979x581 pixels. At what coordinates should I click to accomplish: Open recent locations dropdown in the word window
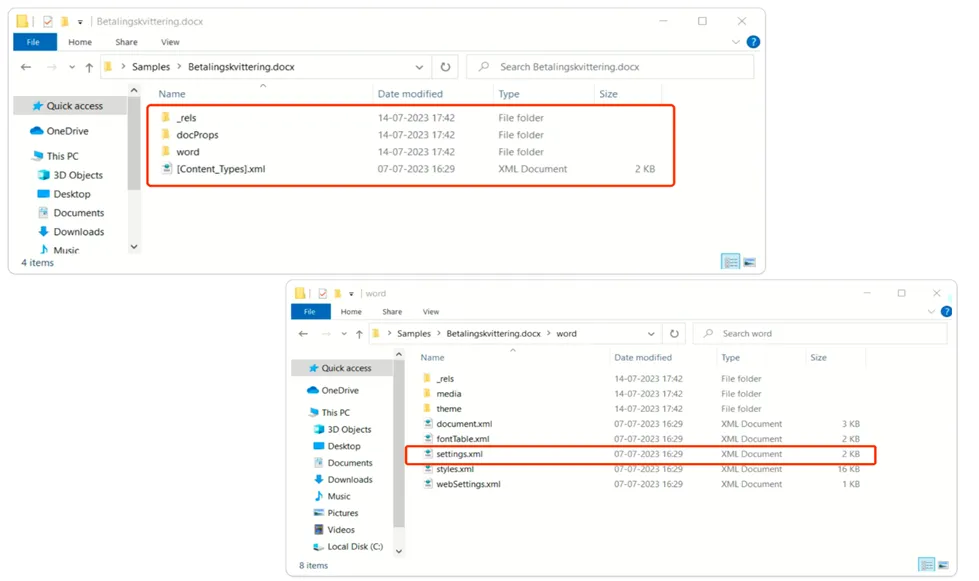343,334
